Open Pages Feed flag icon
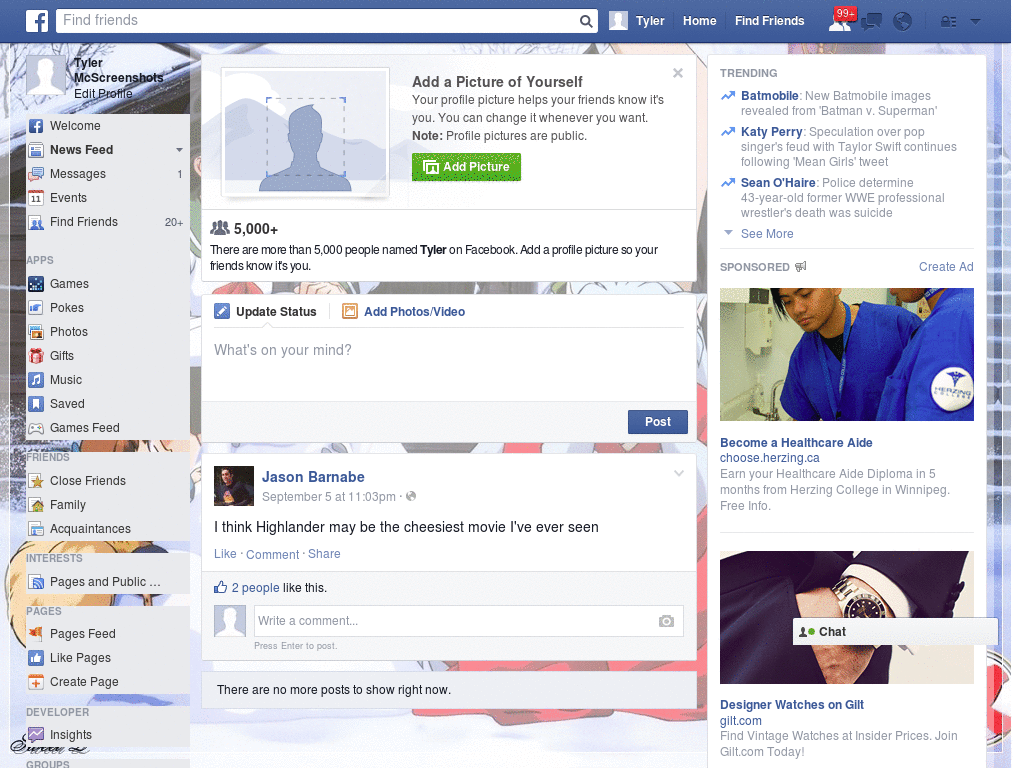1024x768 pixels. pos(37,633)
